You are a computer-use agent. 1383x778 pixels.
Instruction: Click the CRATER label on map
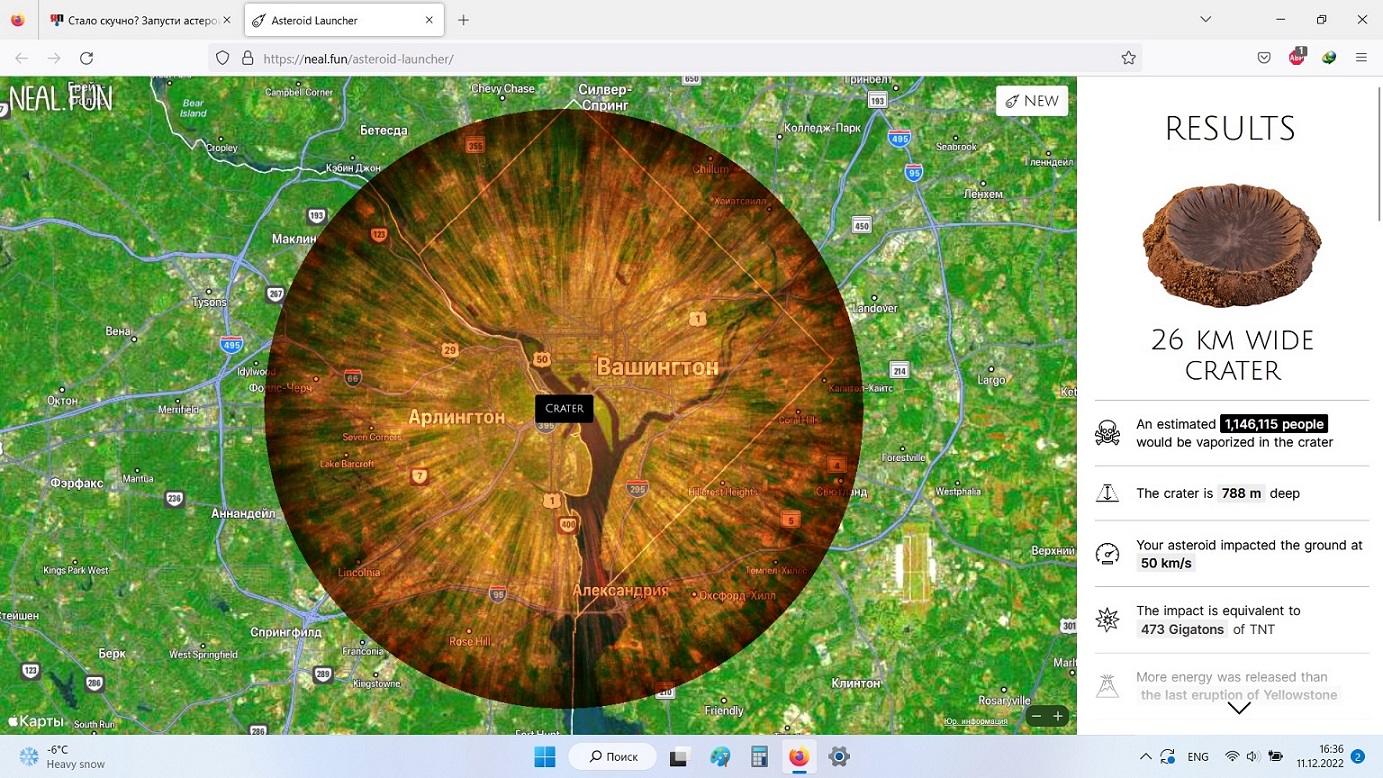[x=564, y=408]
